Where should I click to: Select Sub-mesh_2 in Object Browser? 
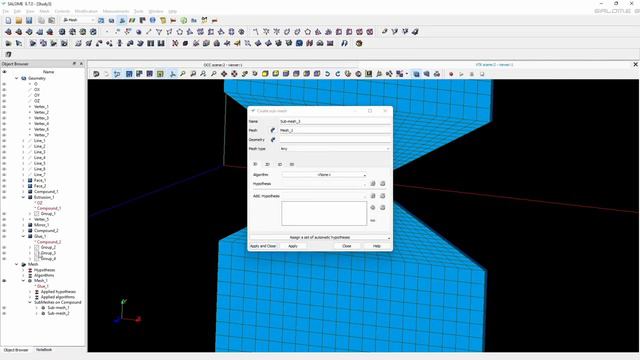[x=58, y=313]
